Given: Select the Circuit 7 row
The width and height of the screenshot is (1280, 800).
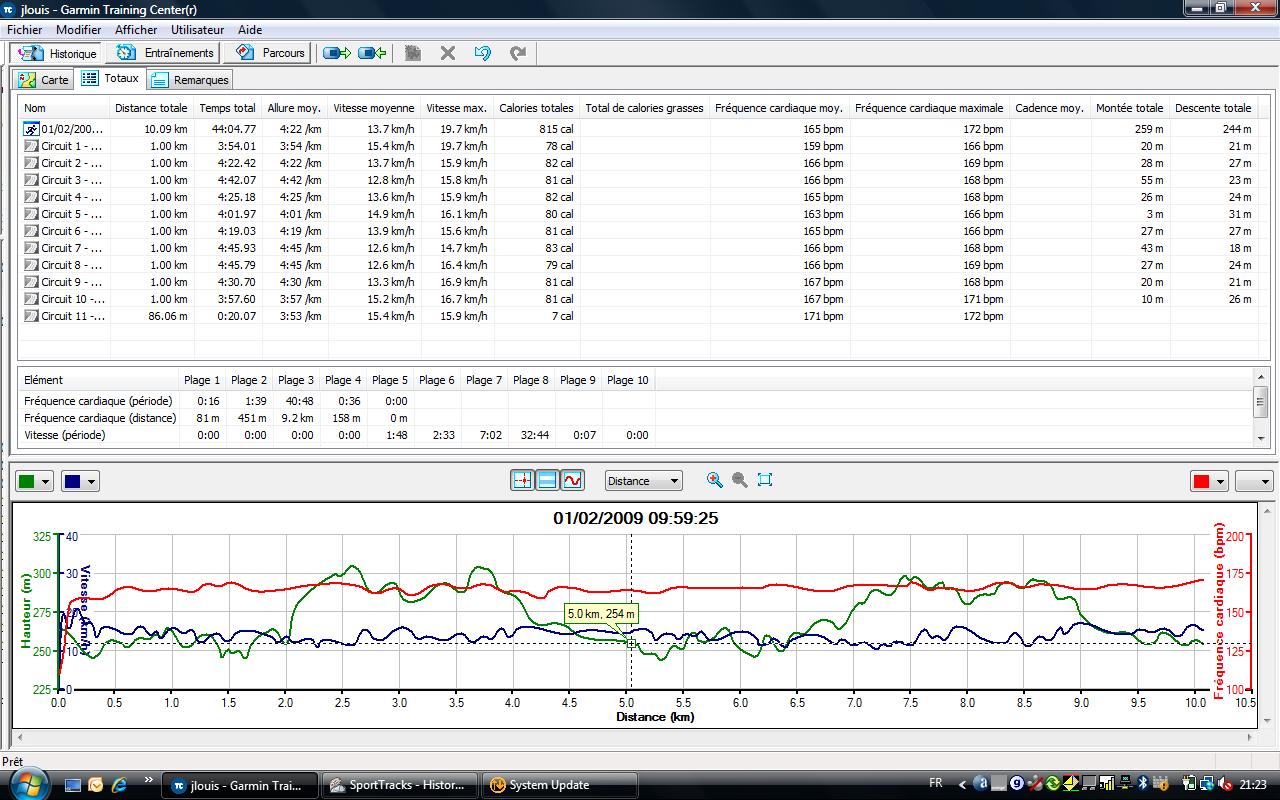Looking at the screenshot, I should click(645, 248).
